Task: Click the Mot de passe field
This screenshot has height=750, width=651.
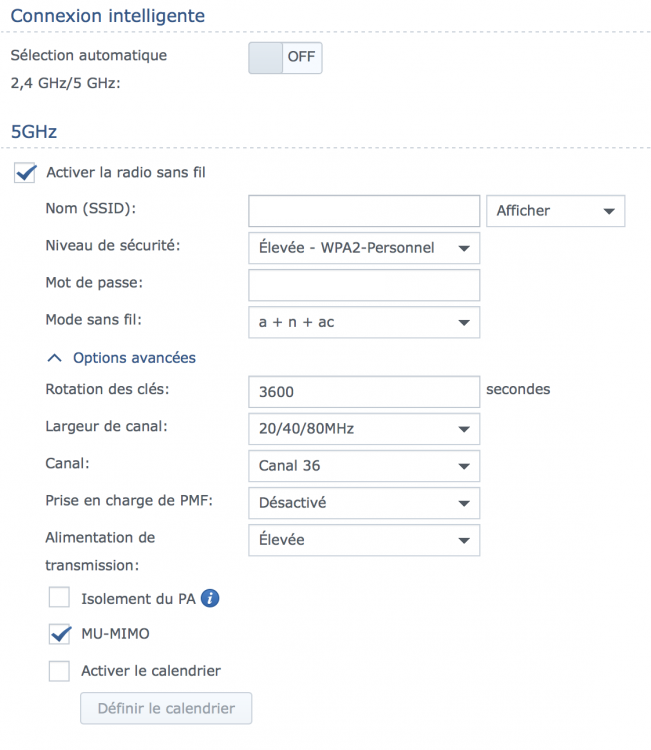Action: coord(364,285)
